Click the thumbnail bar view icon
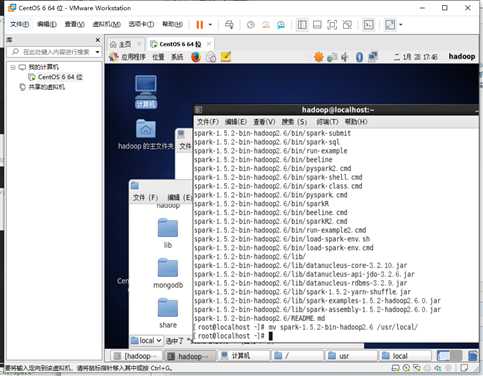Screen dimensions: 483x376 317,25
